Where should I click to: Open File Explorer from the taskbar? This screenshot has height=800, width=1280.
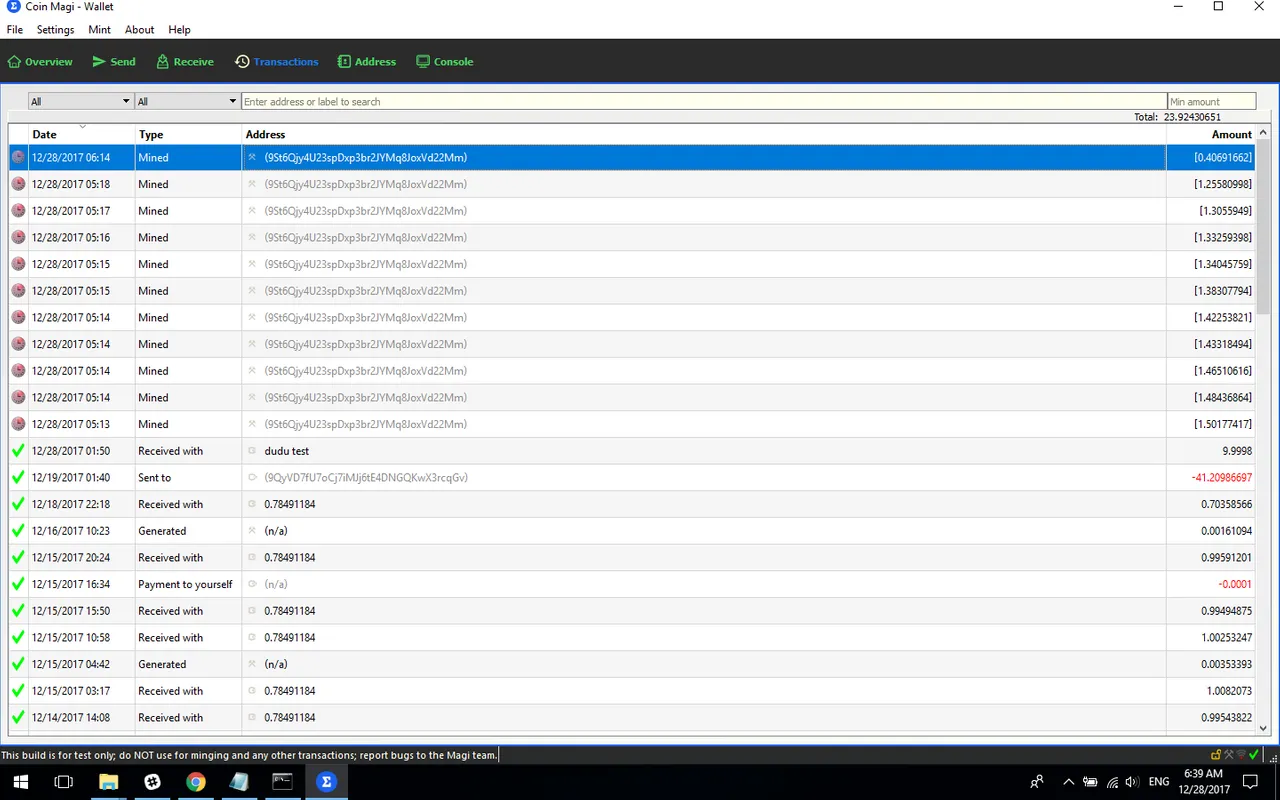tap(108, 782)
